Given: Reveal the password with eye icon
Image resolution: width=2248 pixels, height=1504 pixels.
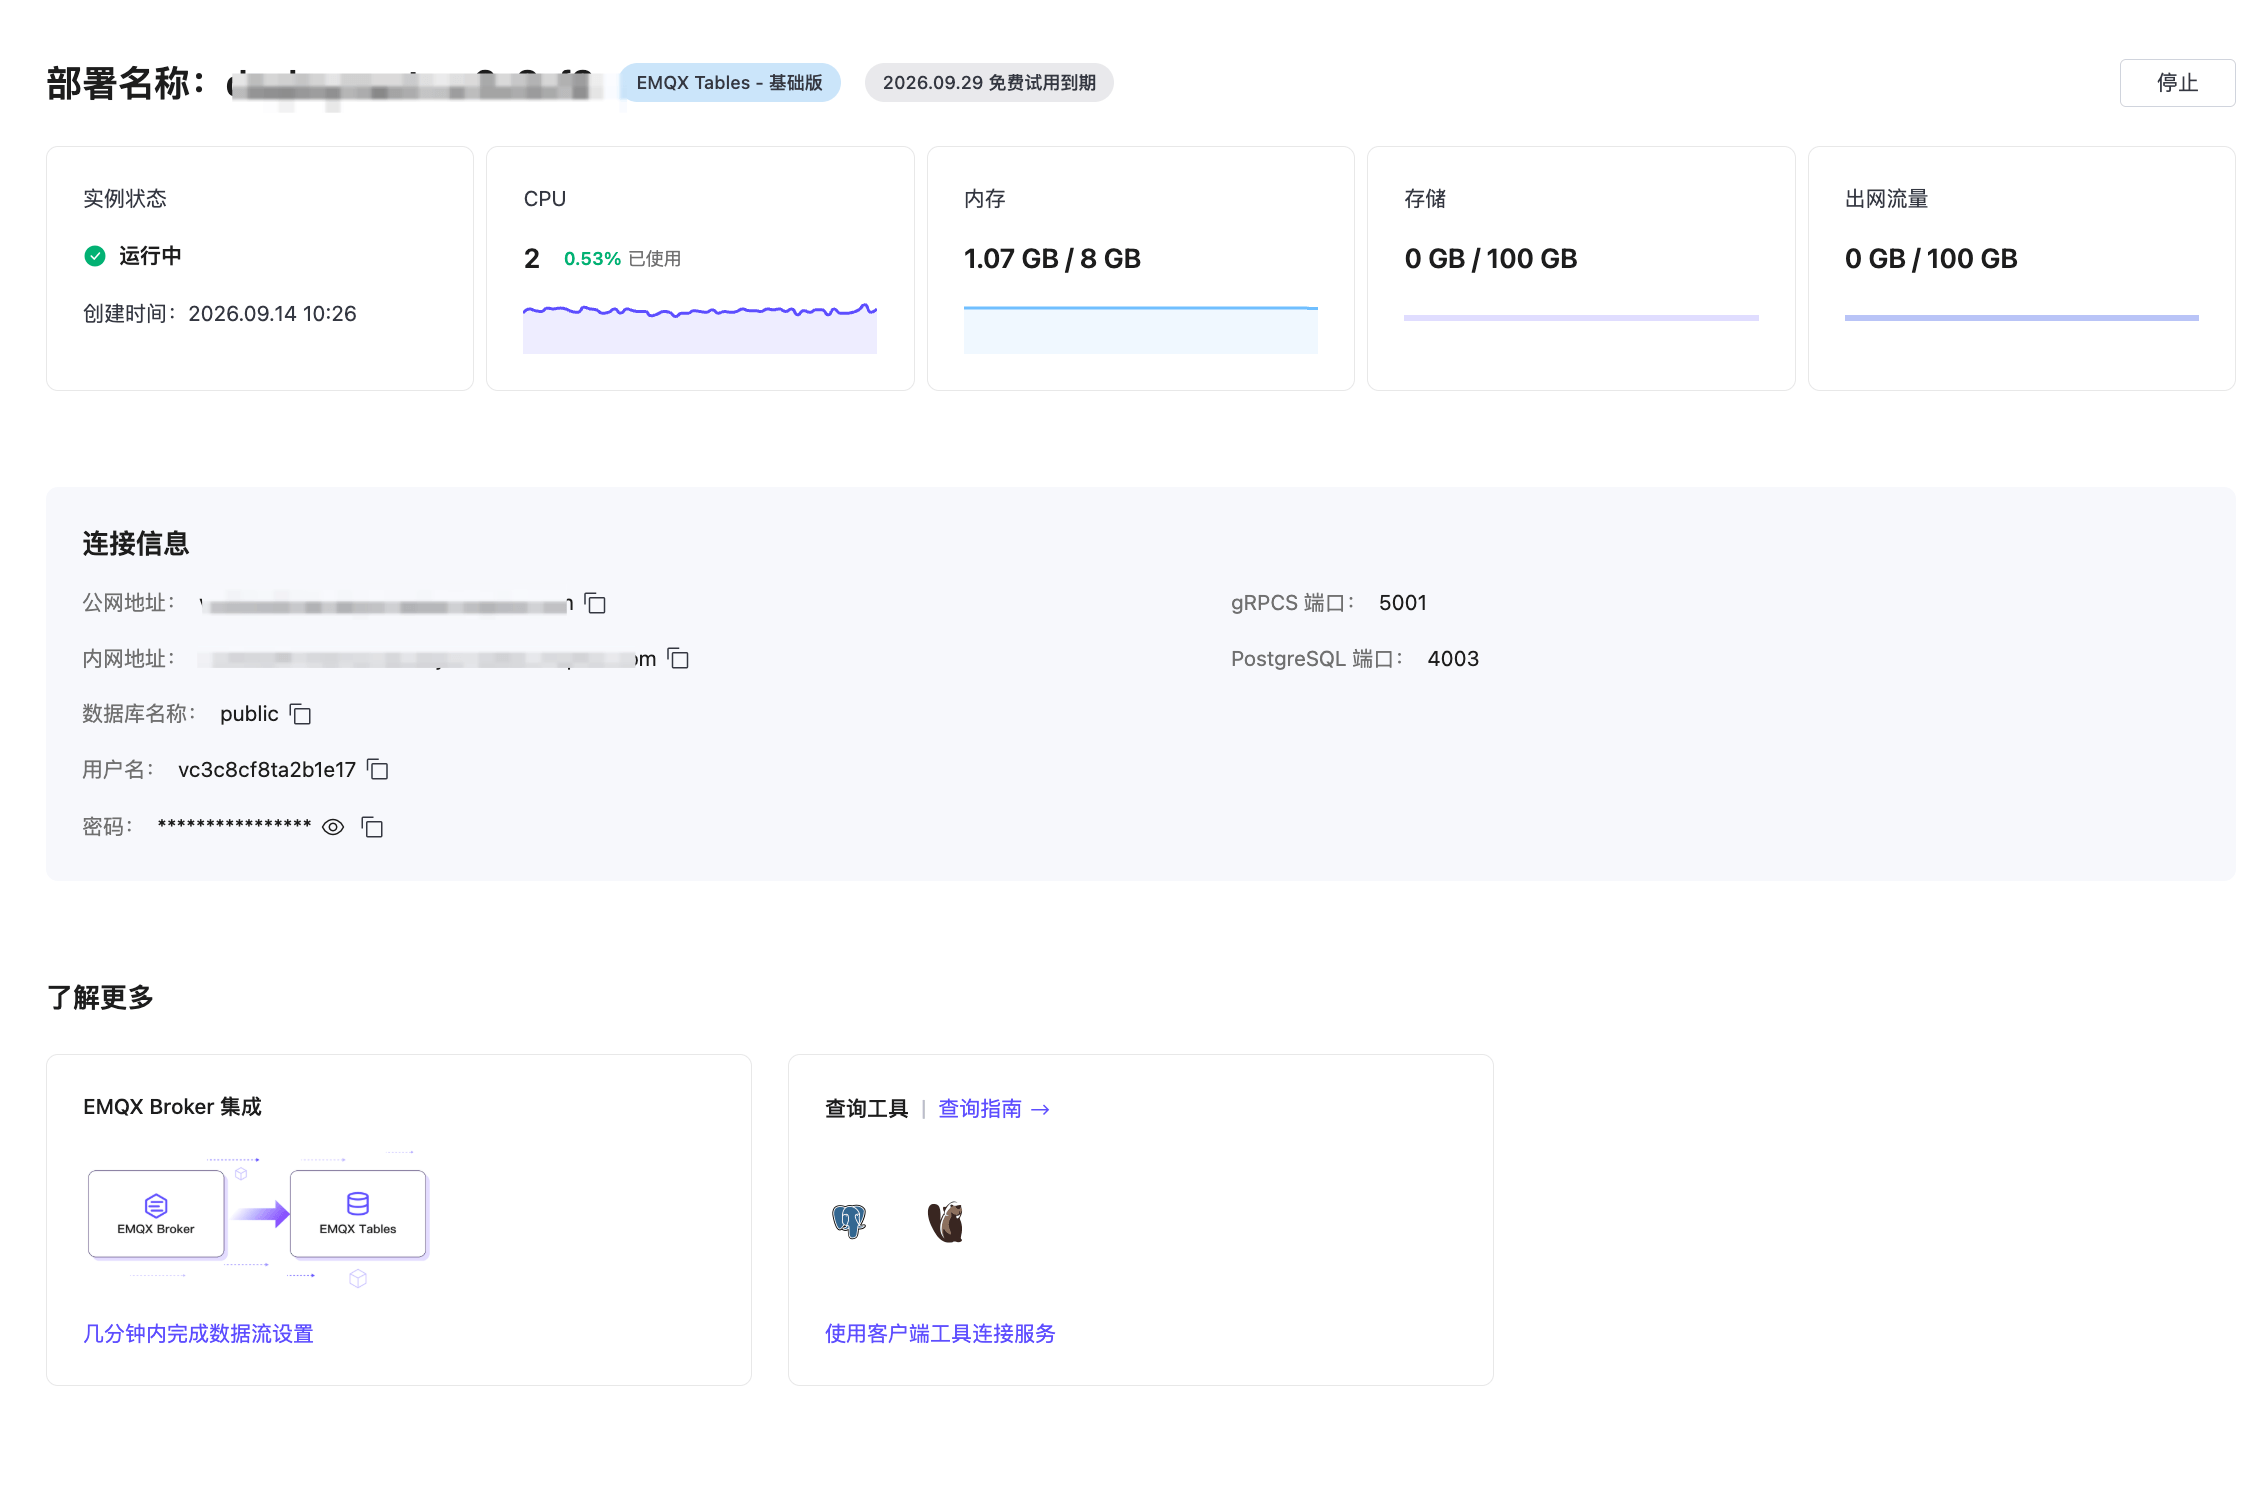Looking at the screenshot, I should click(333, 827).
